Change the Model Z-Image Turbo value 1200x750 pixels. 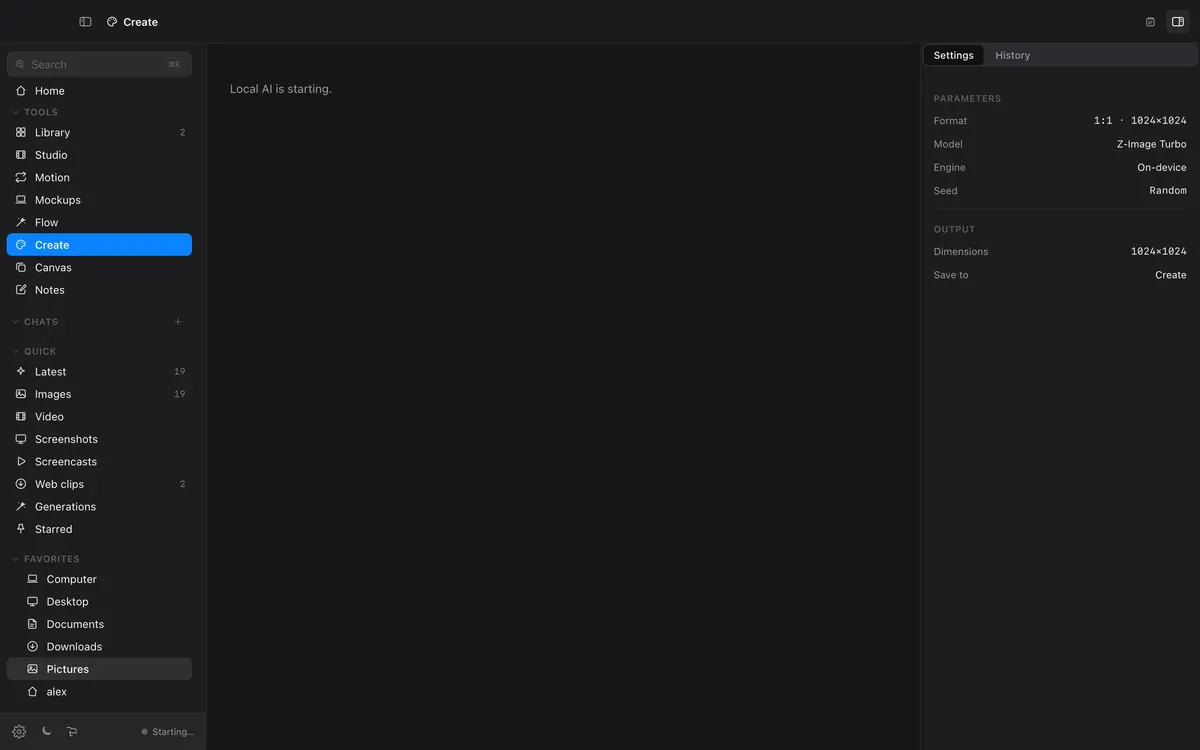(x=1152, y=144)
